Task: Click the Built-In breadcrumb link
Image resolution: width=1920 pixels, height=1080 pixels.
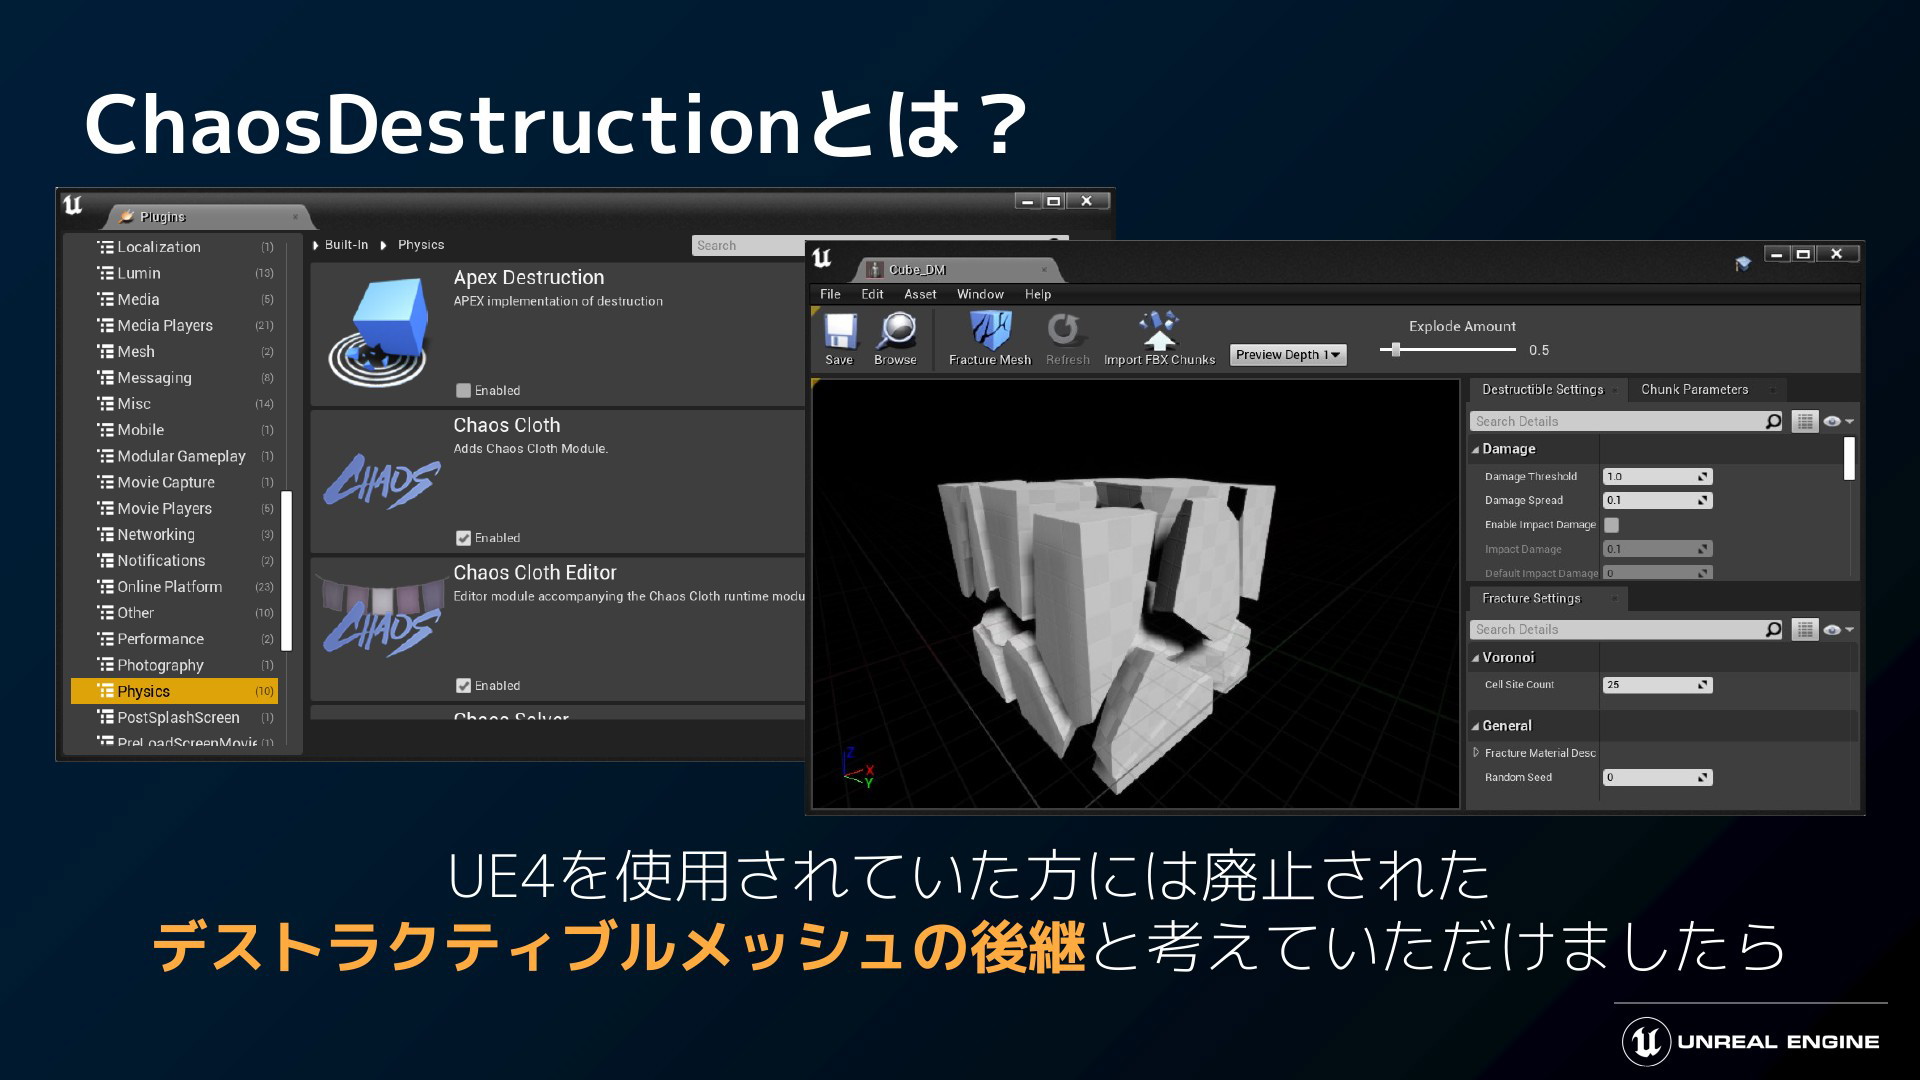Action: point(346,245)
